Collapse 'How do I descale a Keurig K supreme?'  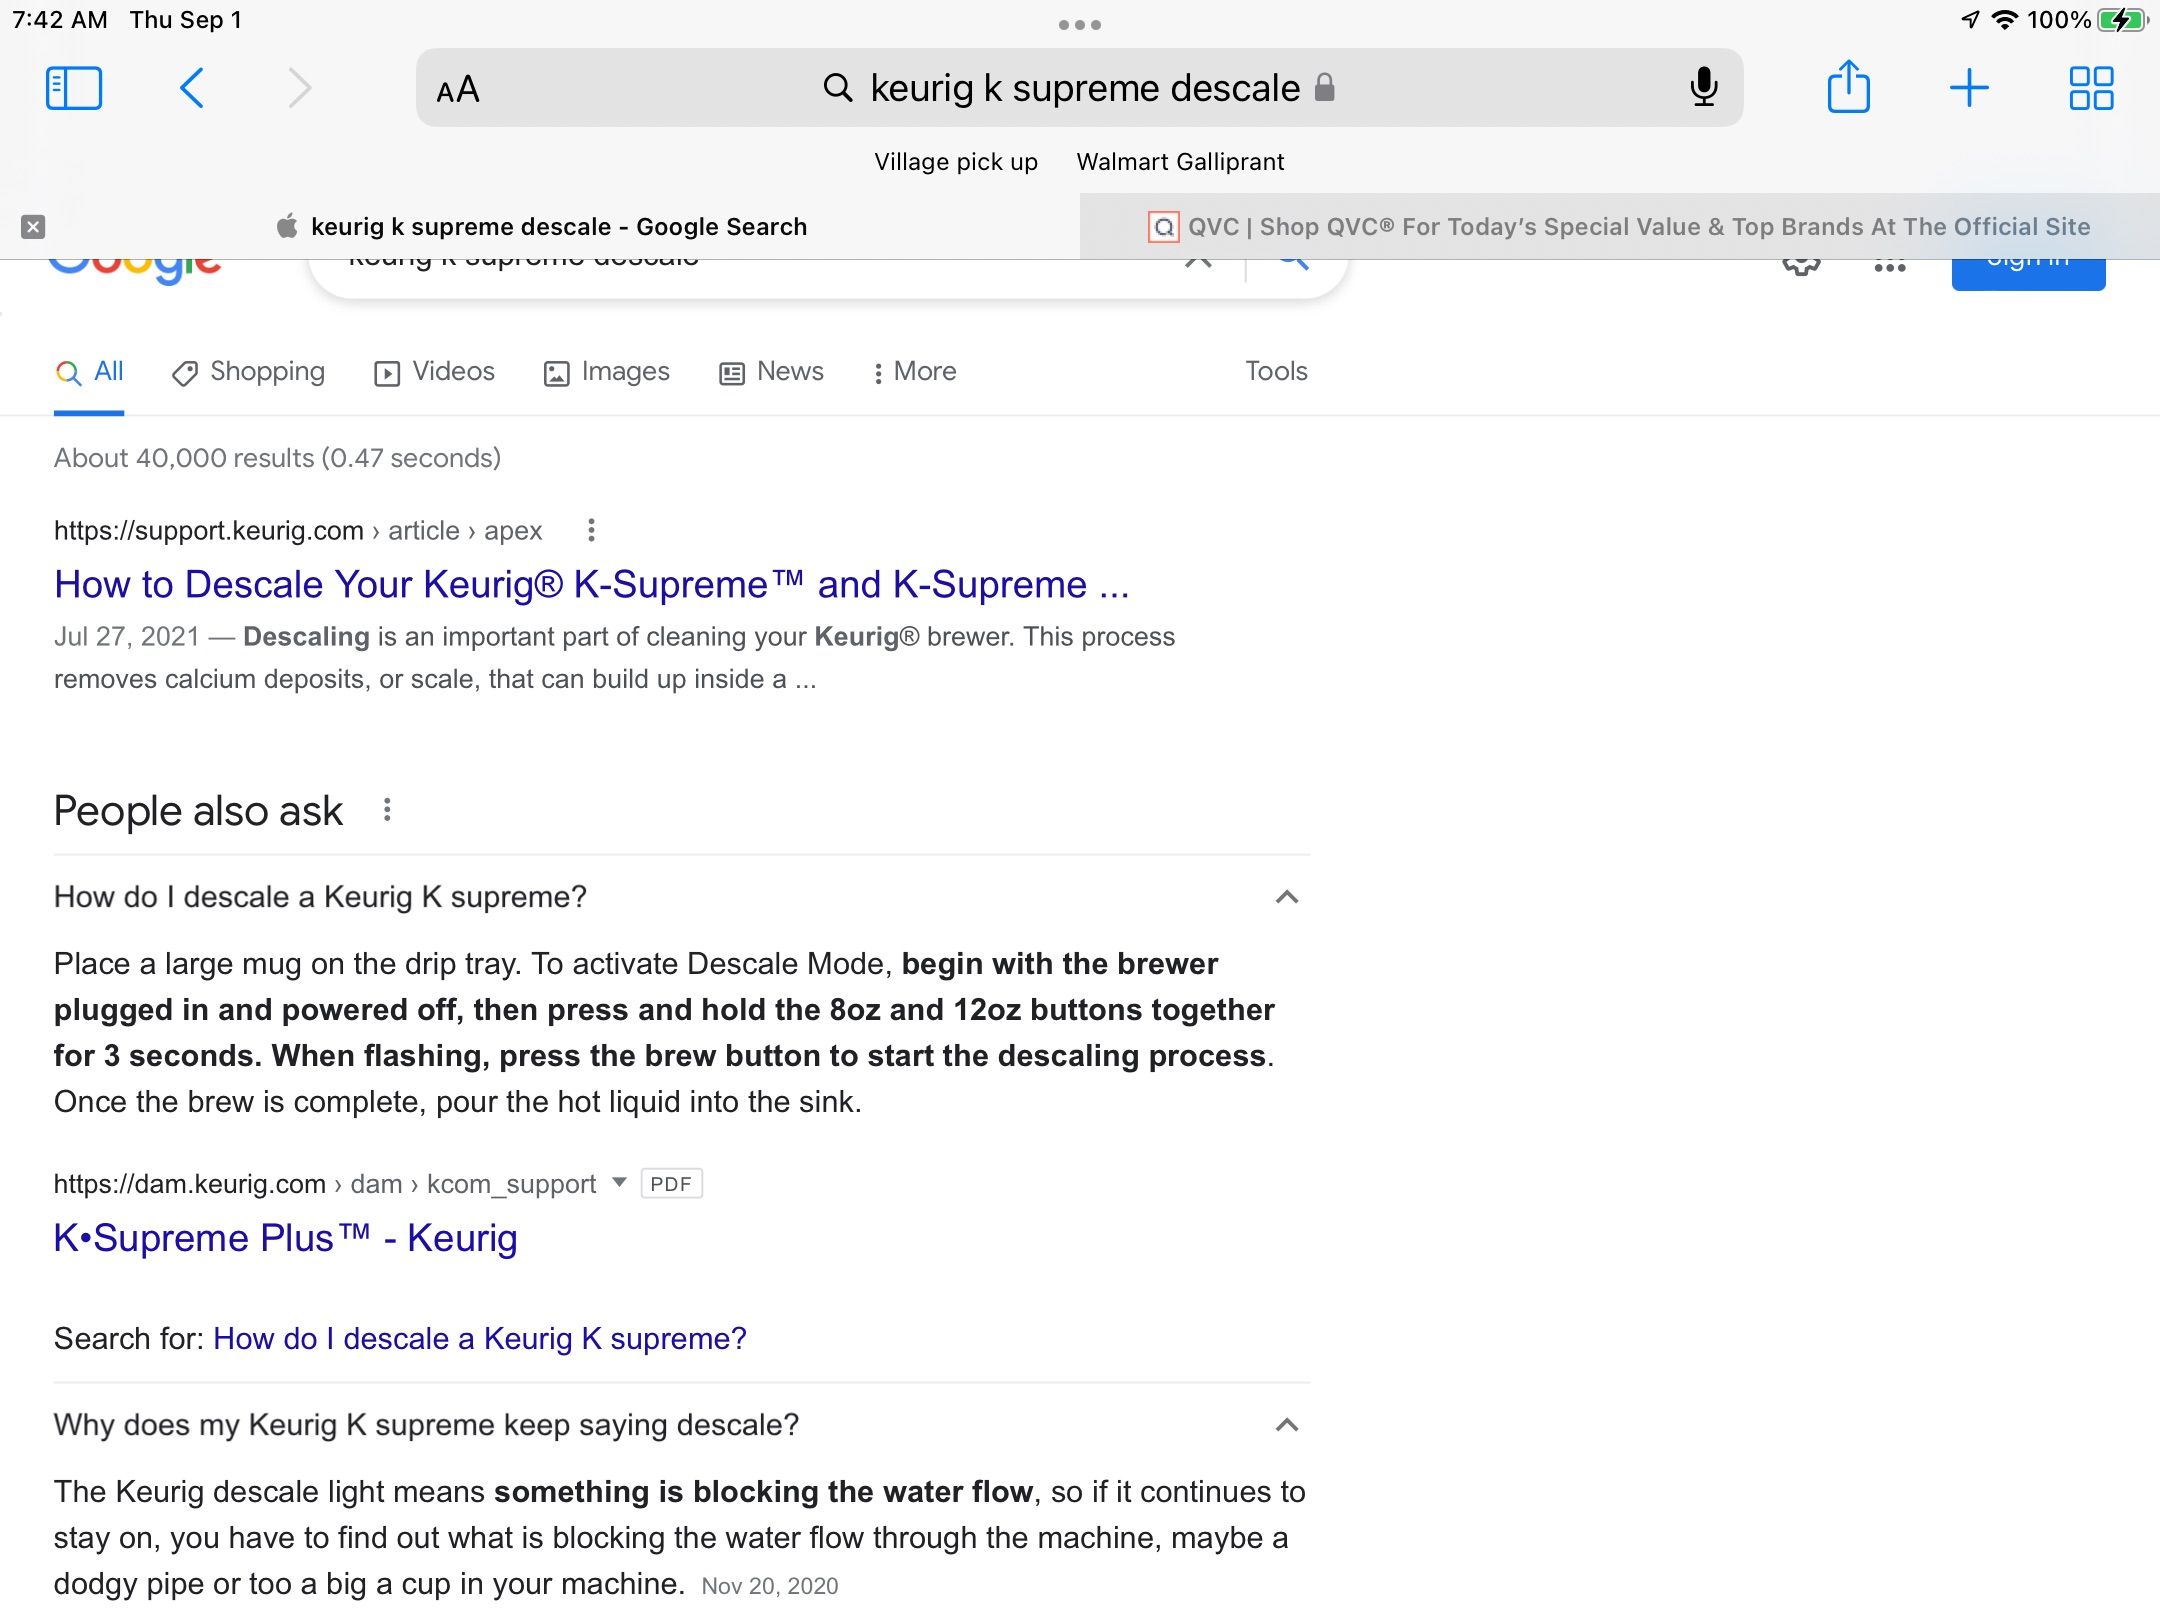click(1287, 897)
